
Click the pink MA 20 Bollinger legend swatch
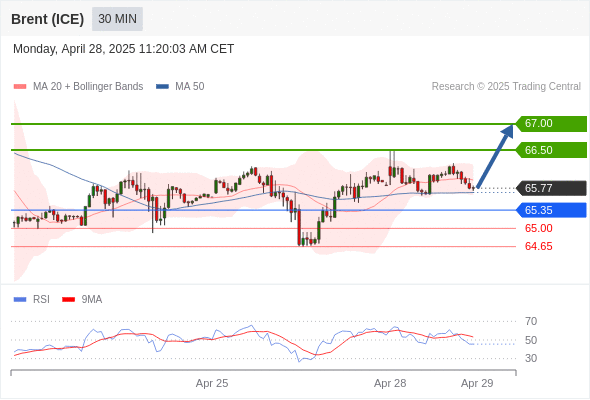point(20,87)
